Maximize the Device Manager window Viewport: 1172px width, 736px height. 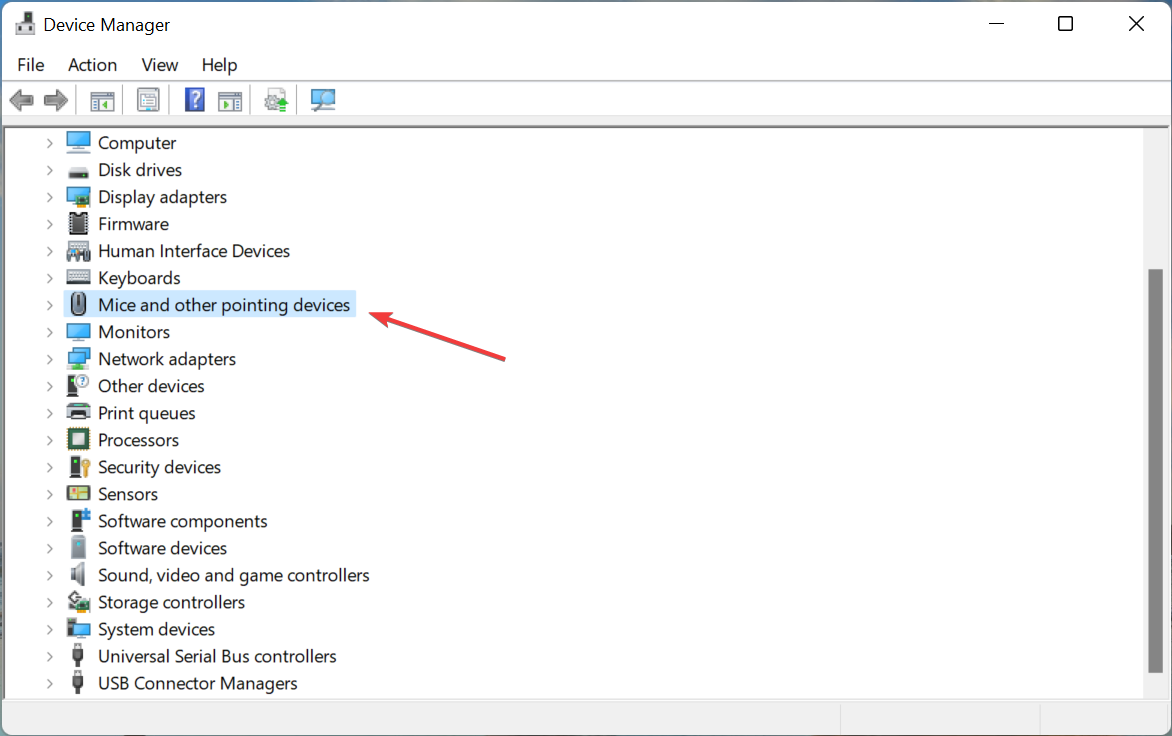(x=1065, y=24)
